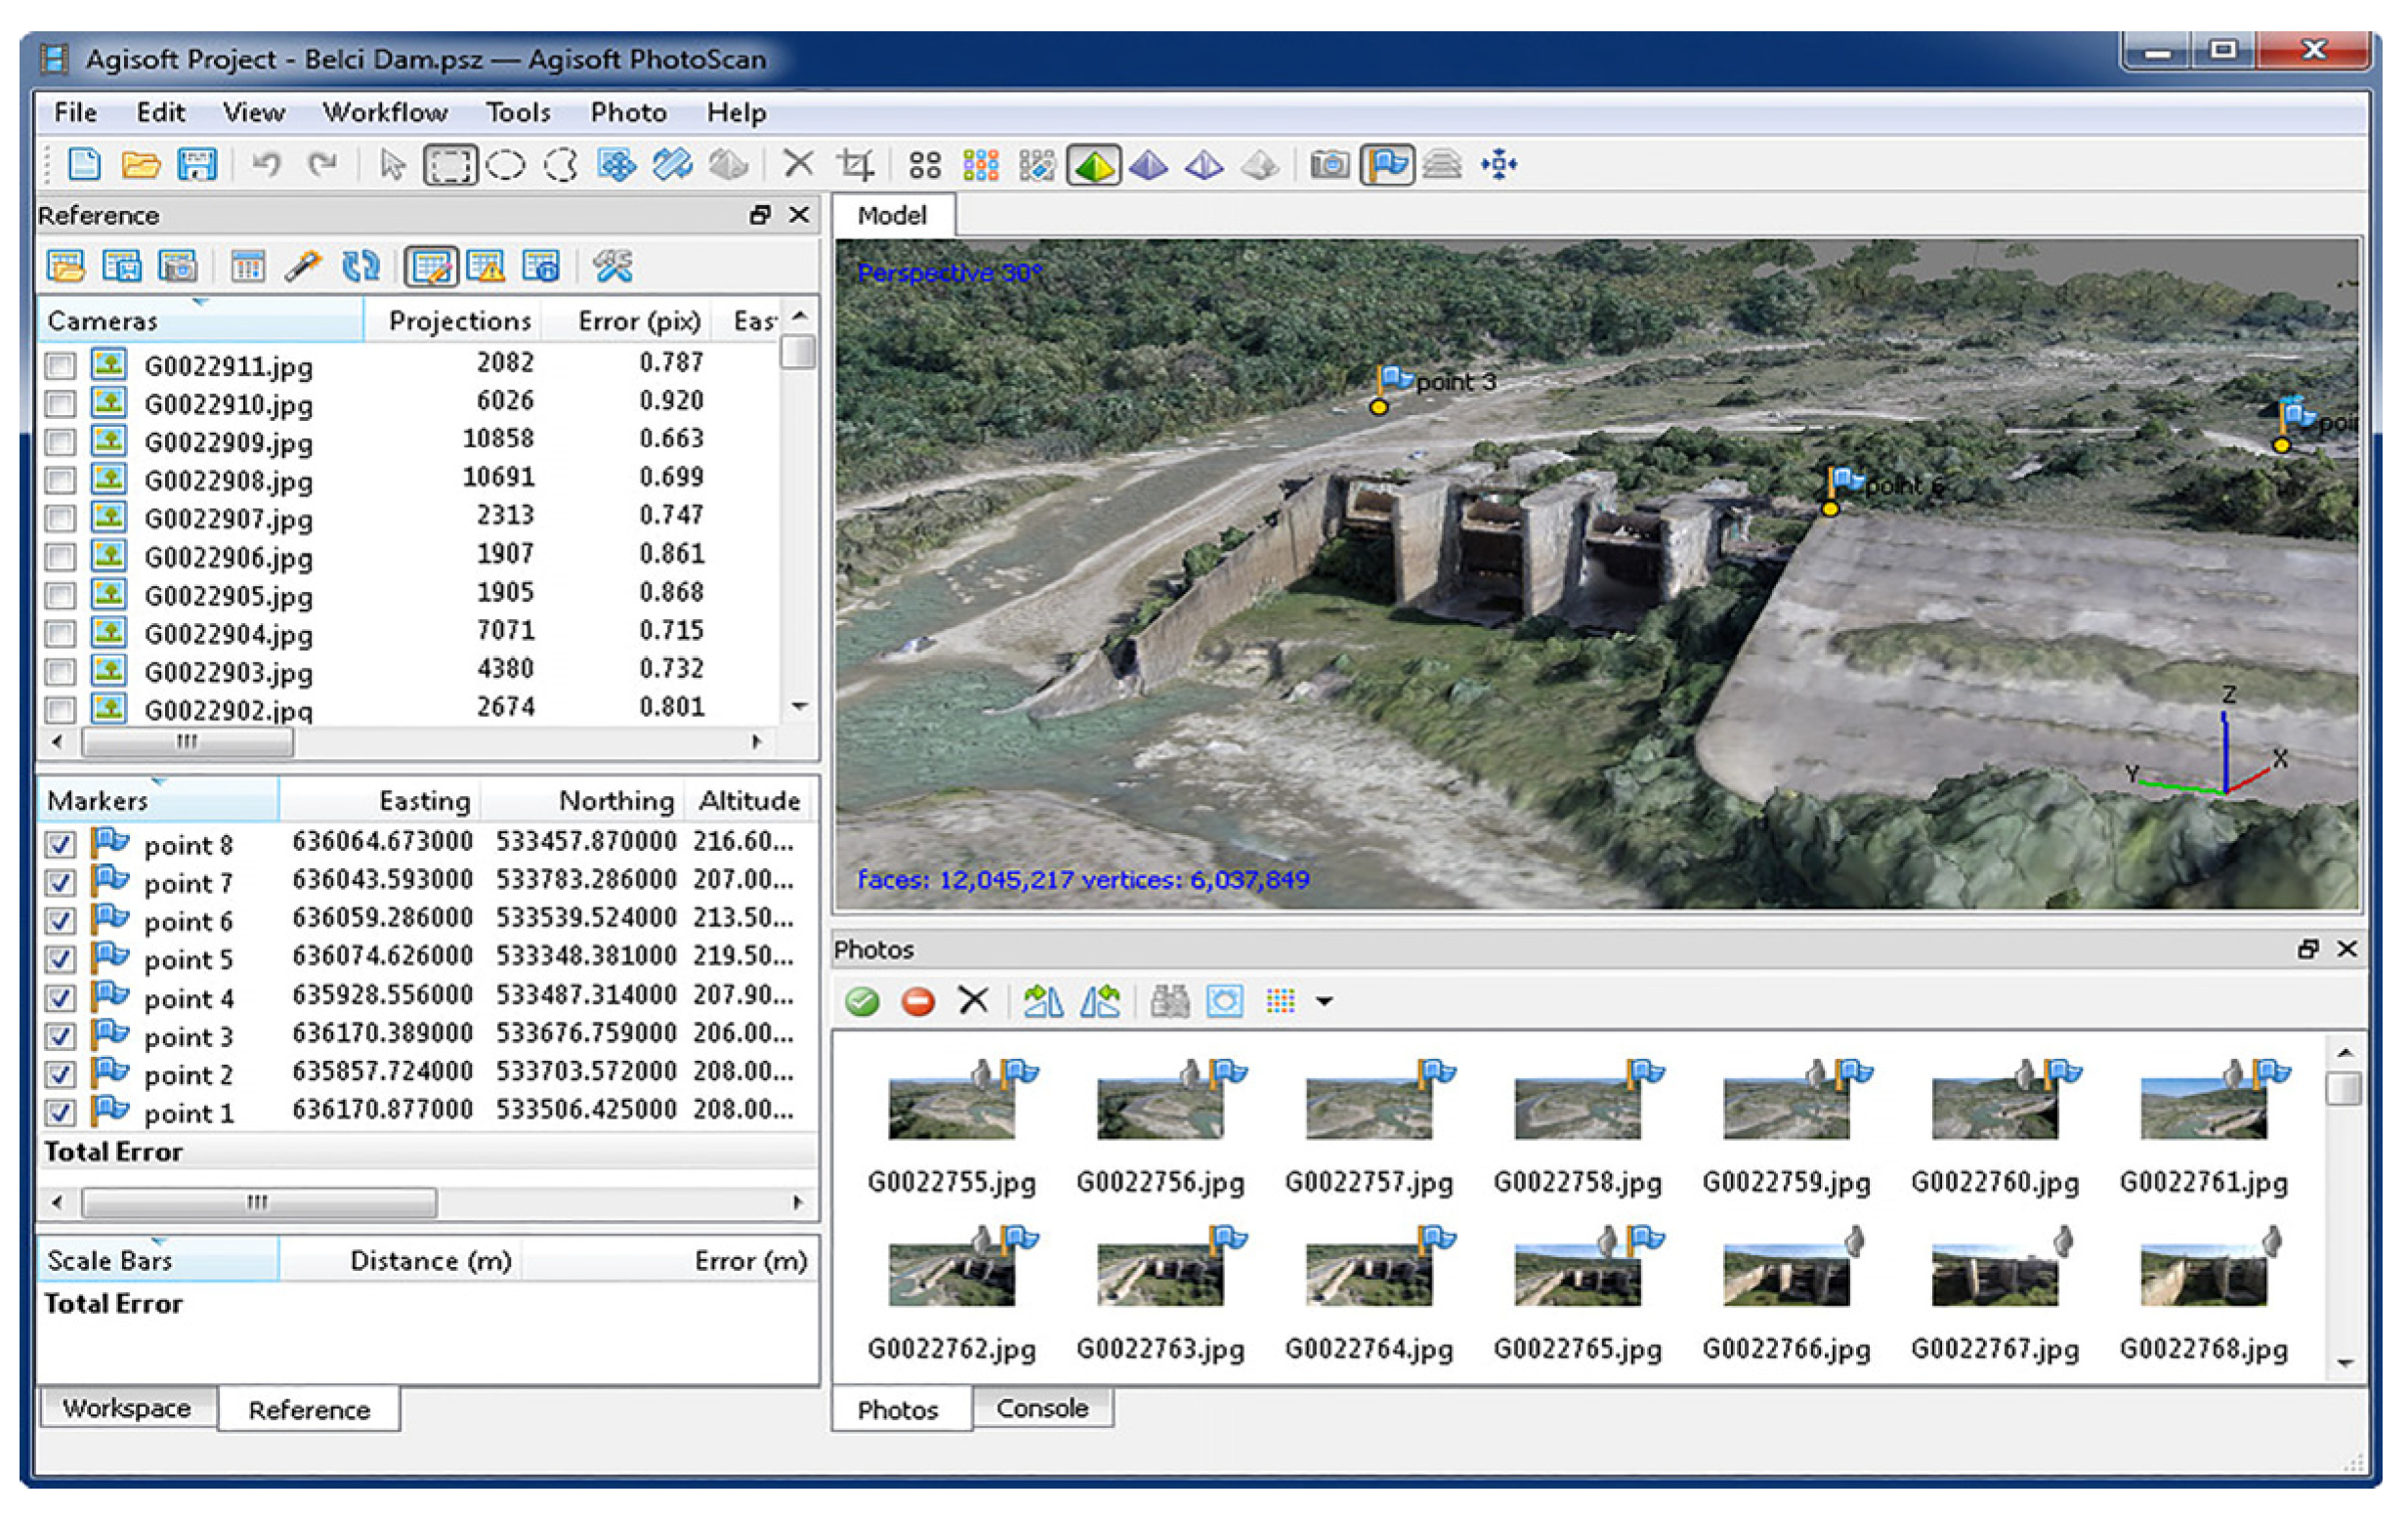The image size is (2408, 1514).
Task: Select the Rectangle Selection tool
Action: (449, 165)
